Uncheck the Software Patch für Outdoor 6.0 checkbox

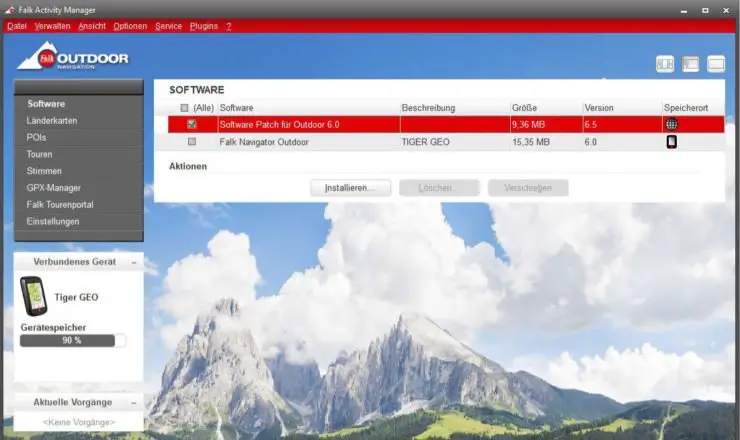[192, 124]
